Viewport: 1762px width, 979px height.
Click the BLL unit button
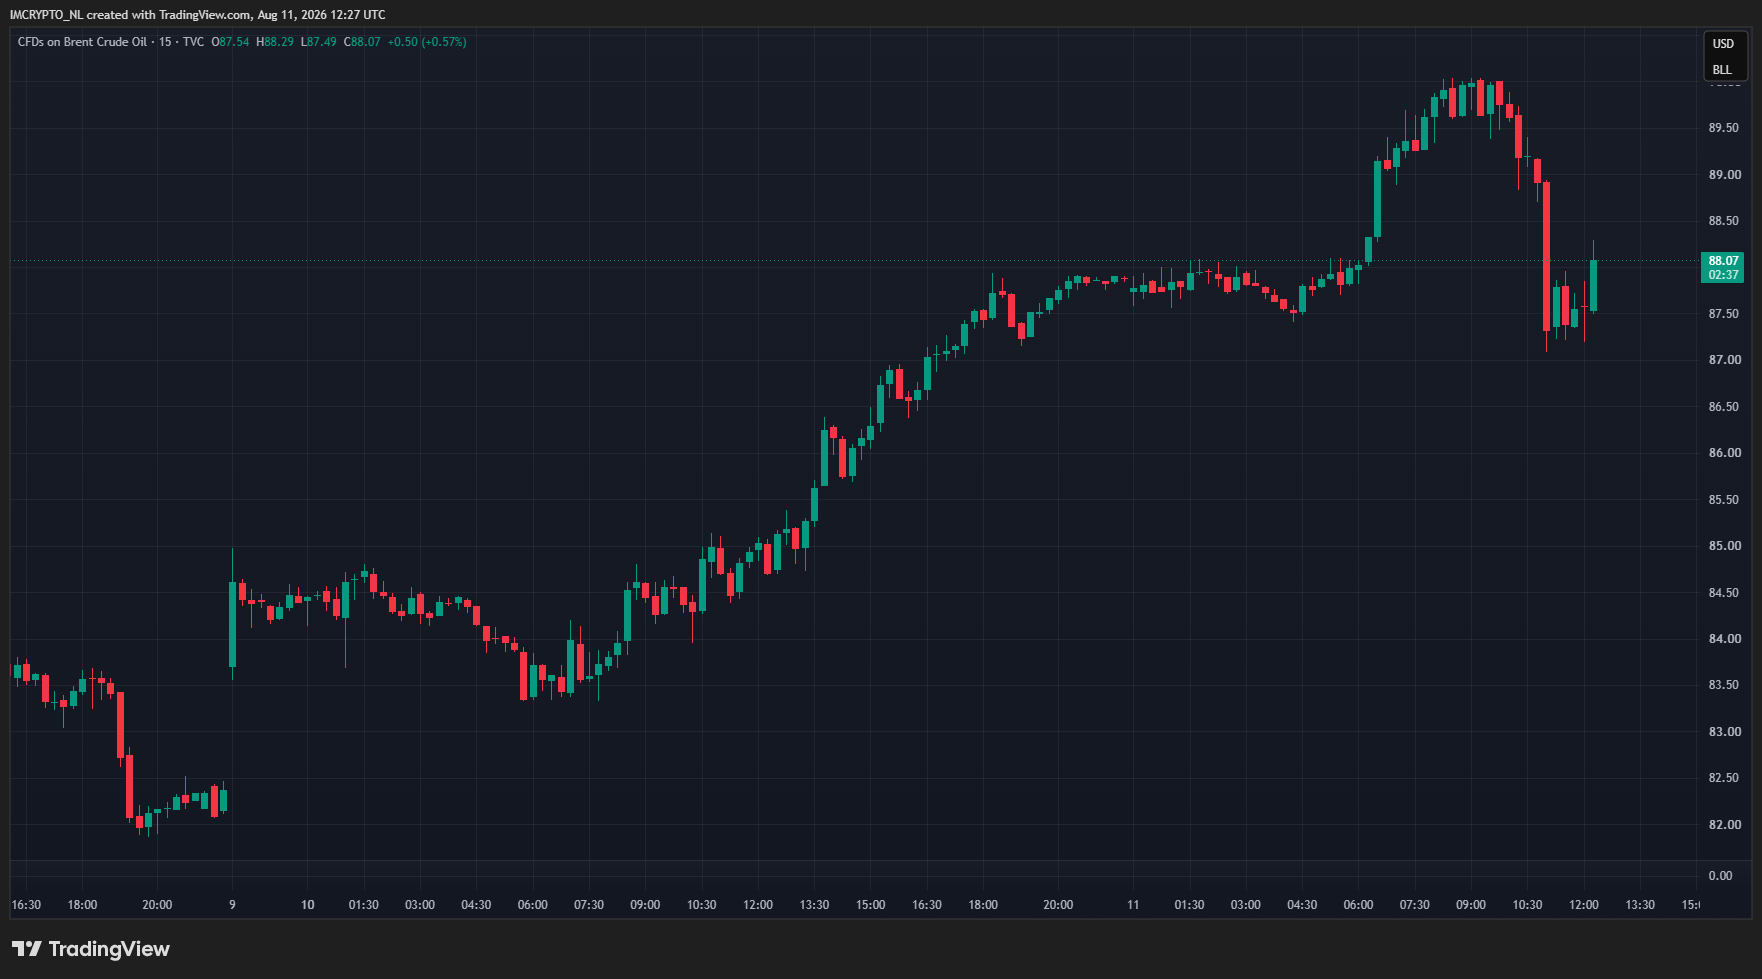coord(1722,70)
